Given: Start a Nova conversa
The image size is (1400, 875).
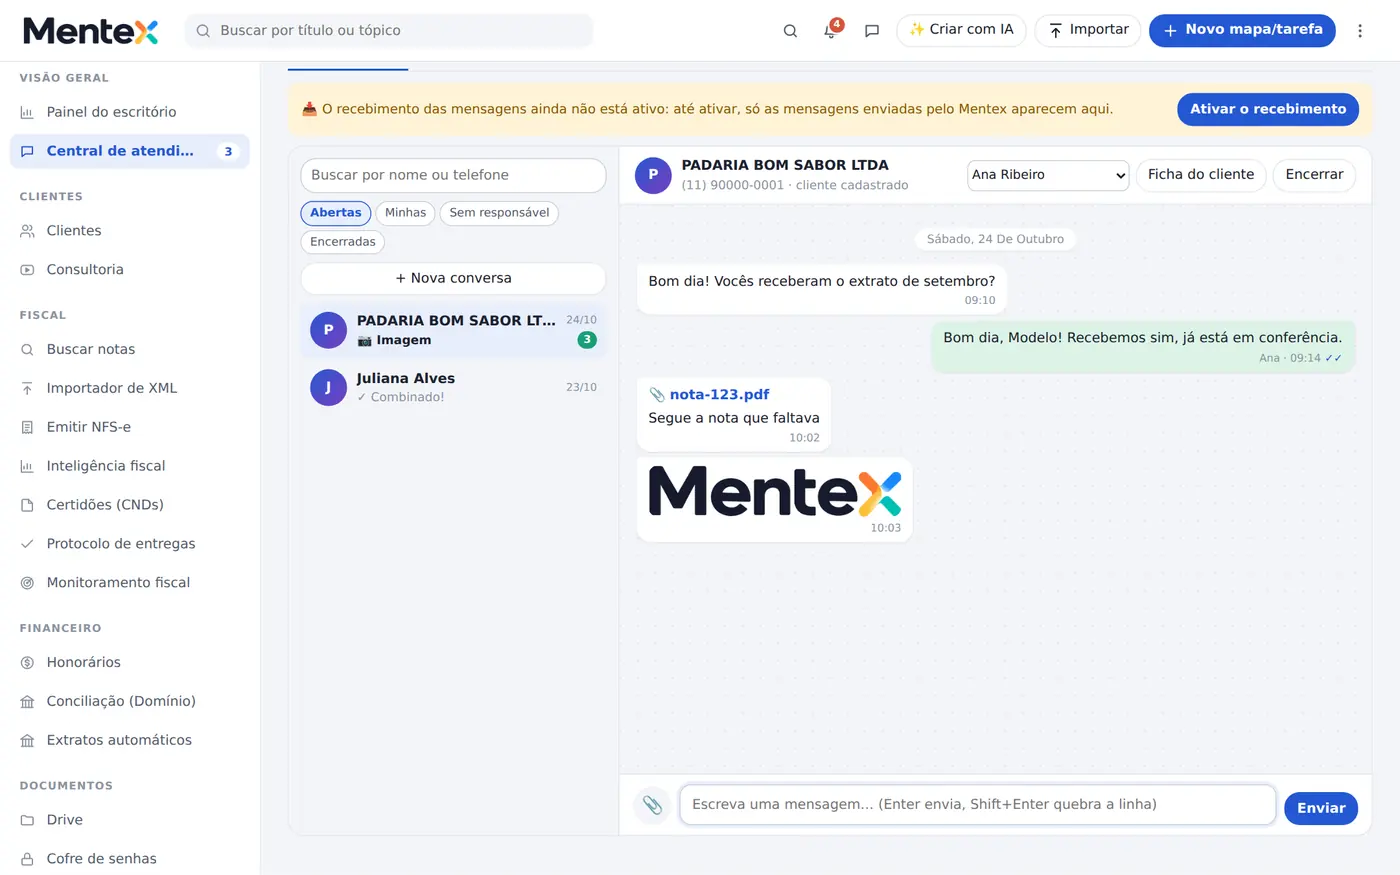Looking at the screenshot, I should coord(453,278).
